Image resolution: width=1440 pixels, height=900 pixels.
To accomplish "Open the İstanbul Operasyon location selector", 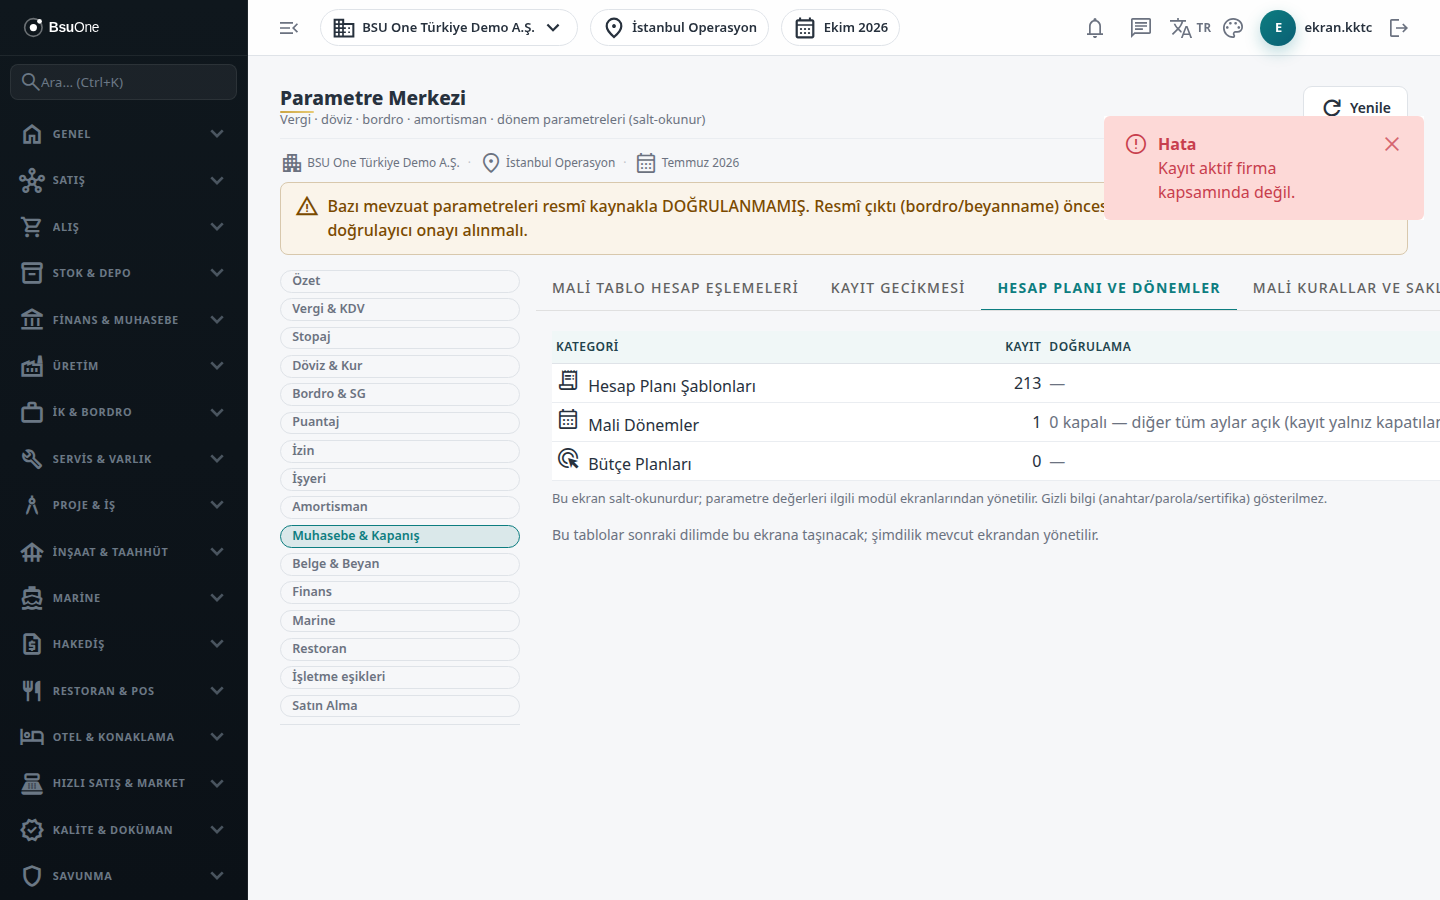I will (x=679, y=28).
